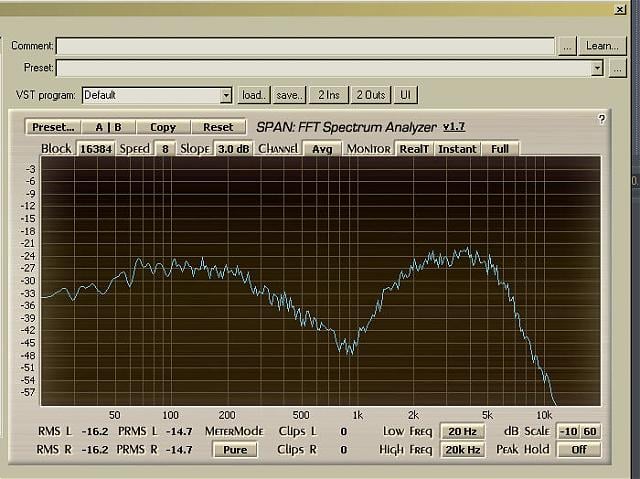The image size is (640, 479).
Task: Click the load.. button
Action: [x=254, y=95]
